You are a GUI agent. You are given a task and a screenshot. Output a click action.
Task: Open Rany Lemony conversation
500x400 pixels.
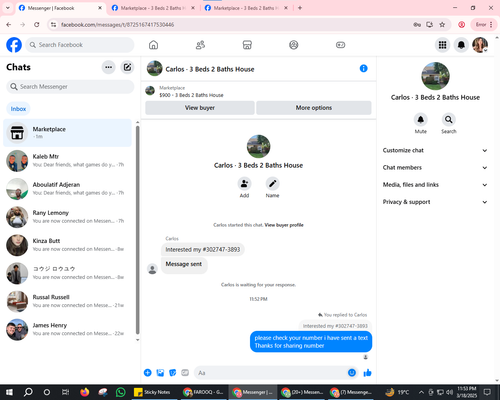[x=68, y=217]
